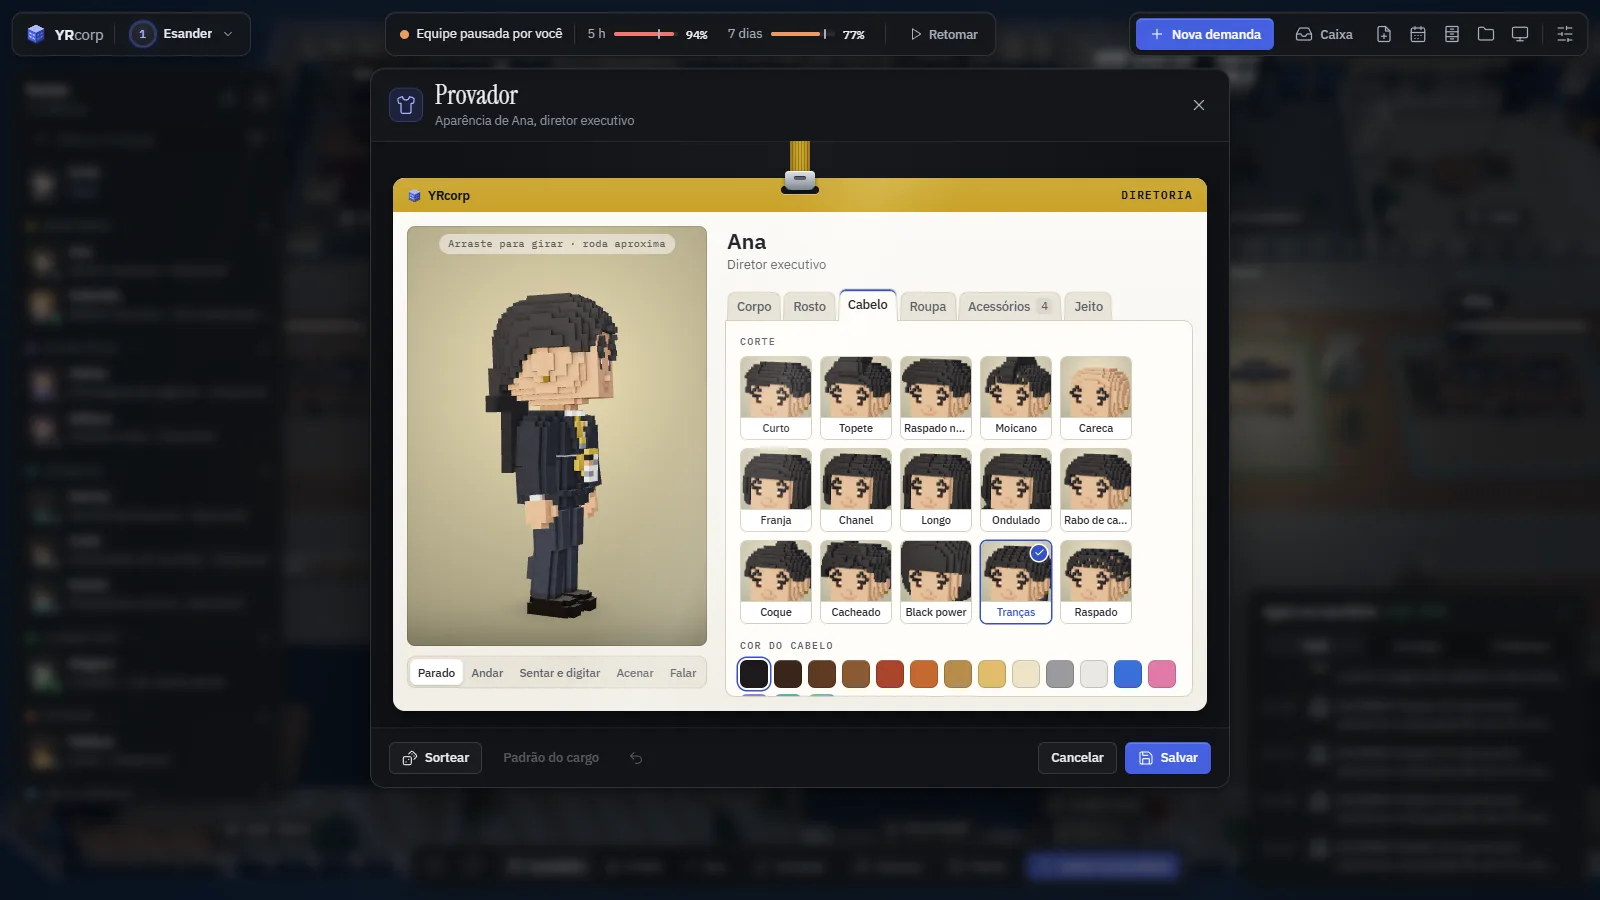Click Retomar to resume the team
This screenshot has width=1600, height=900.
(x=944, y=34)
